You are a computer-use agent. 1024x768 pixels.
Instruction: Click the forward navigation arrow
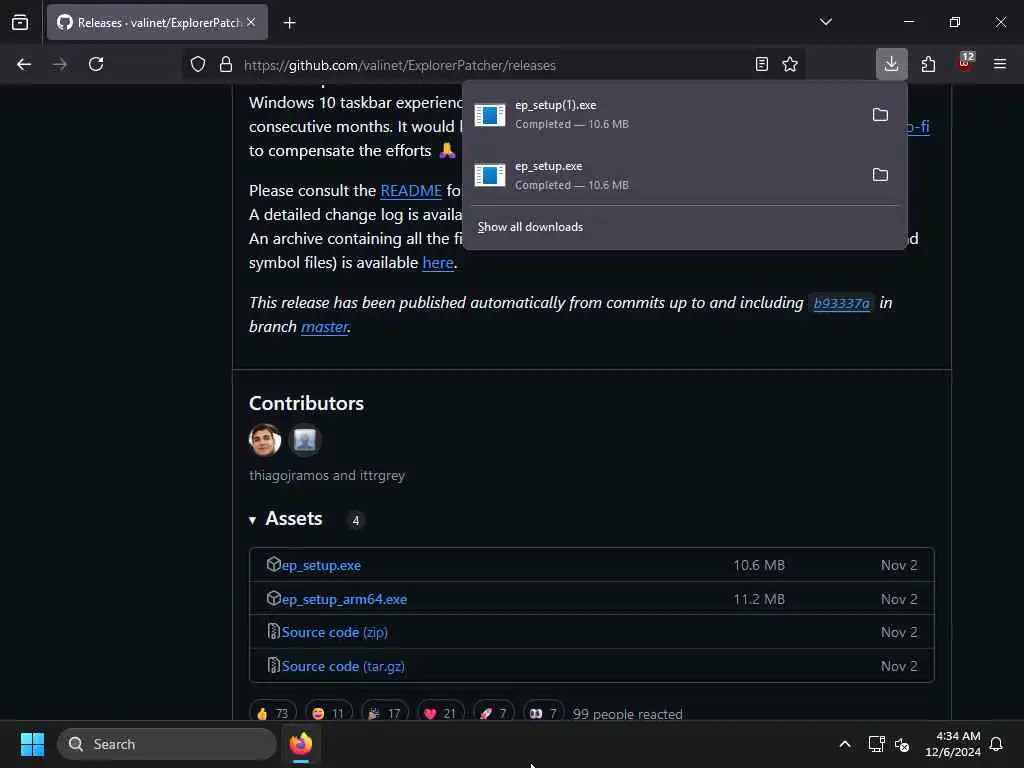tap(59, 64)
